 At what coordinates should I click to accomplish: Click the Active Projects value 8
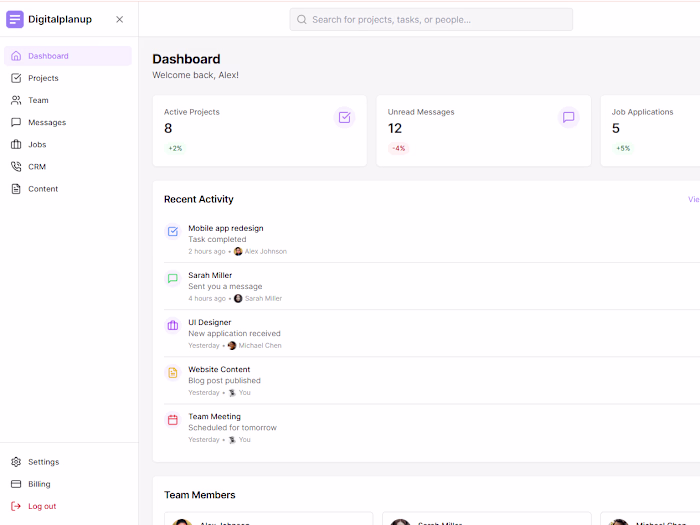tap(168, 129)
